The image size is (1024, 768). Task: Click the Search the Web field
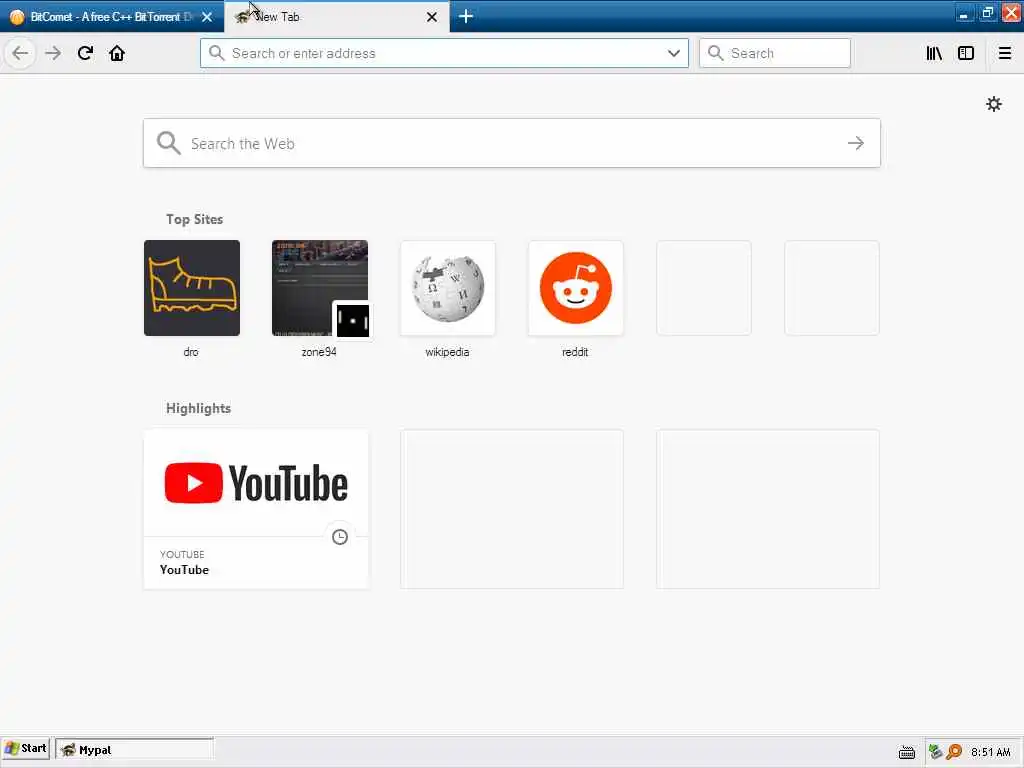click(x=511, y=143)
